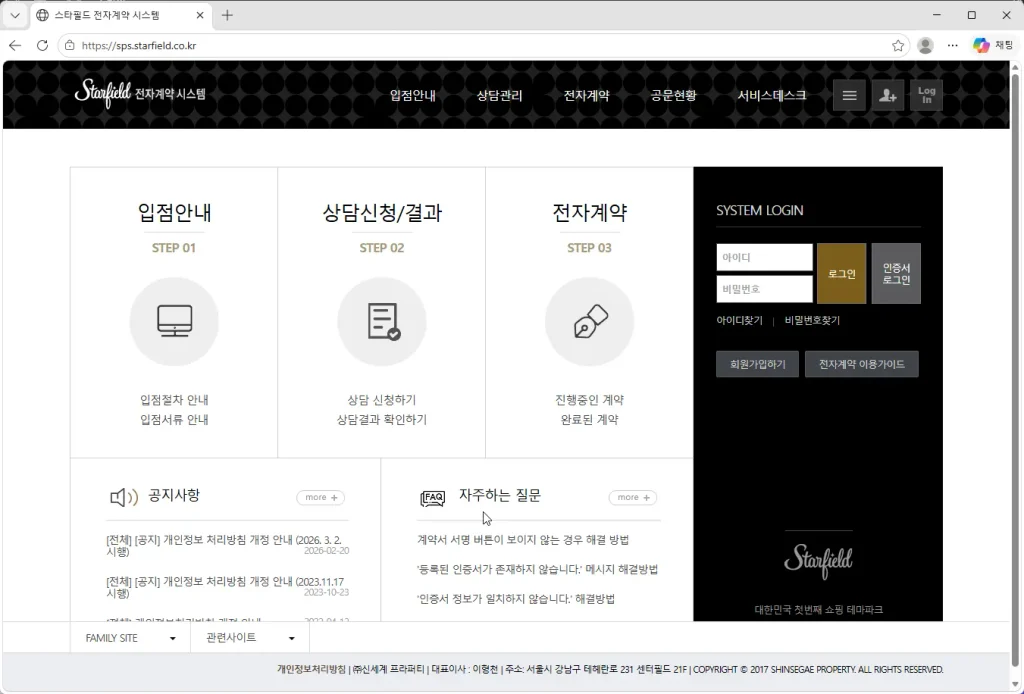1024x694 pixels.
Task: Open the browser profile icon
Action: click(x=925, y=45)
